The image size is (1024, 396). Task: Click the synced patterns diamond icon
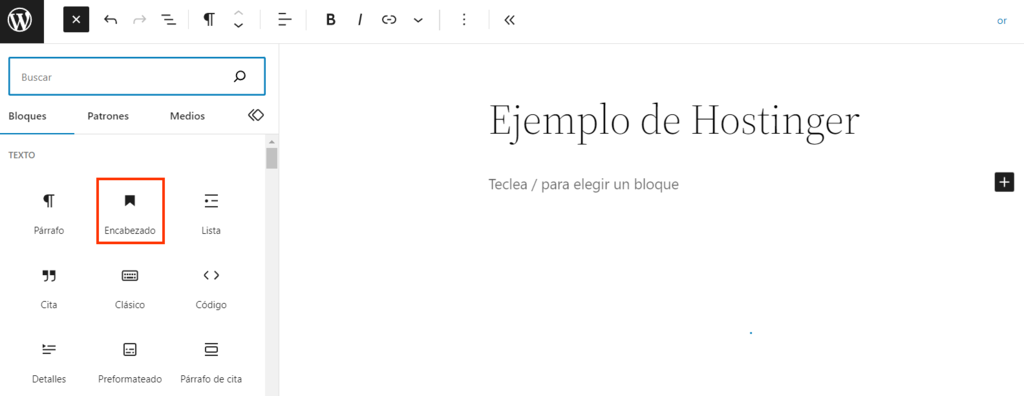tap(255, 116)
